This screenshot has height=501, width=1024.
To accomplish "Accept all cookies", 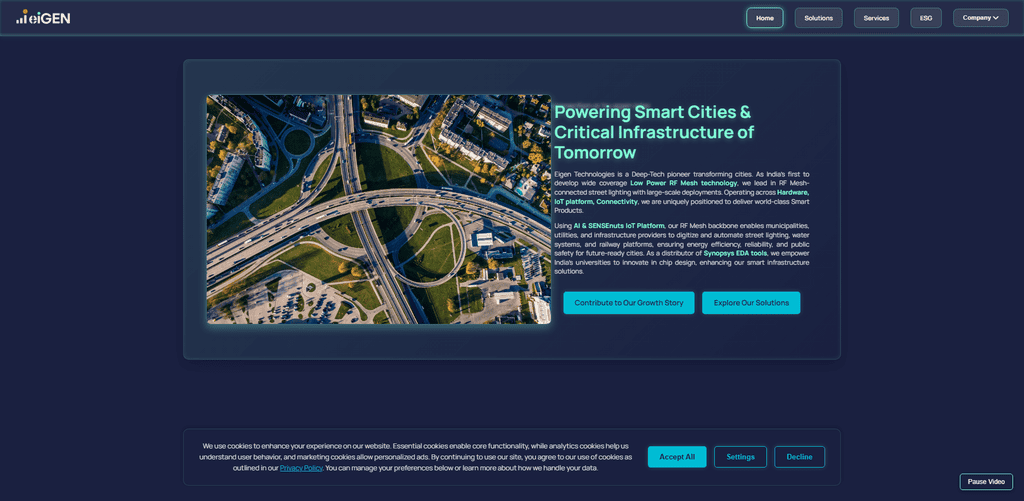I will pos(677,457).
